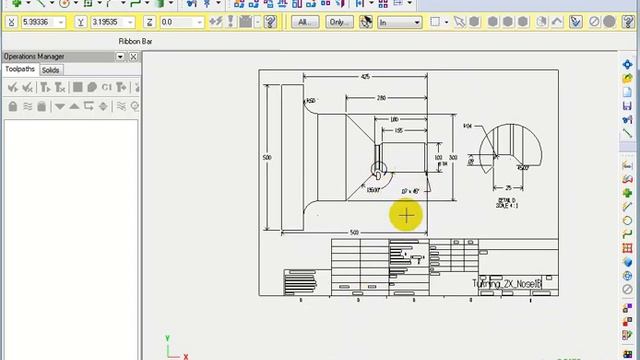Move insert arrow down one item
This screenshot has height=360, width=640.
coord(60,106)
